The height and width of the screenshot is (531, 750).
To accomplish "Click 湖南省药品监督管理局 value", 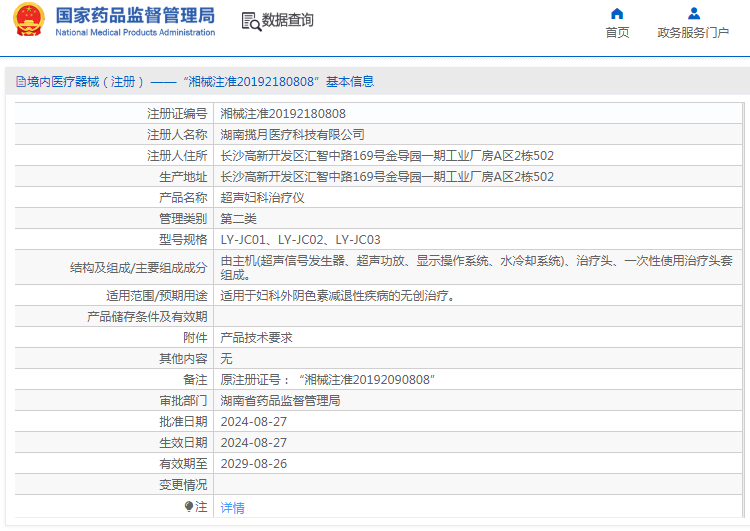I will (x=280, y=401).
